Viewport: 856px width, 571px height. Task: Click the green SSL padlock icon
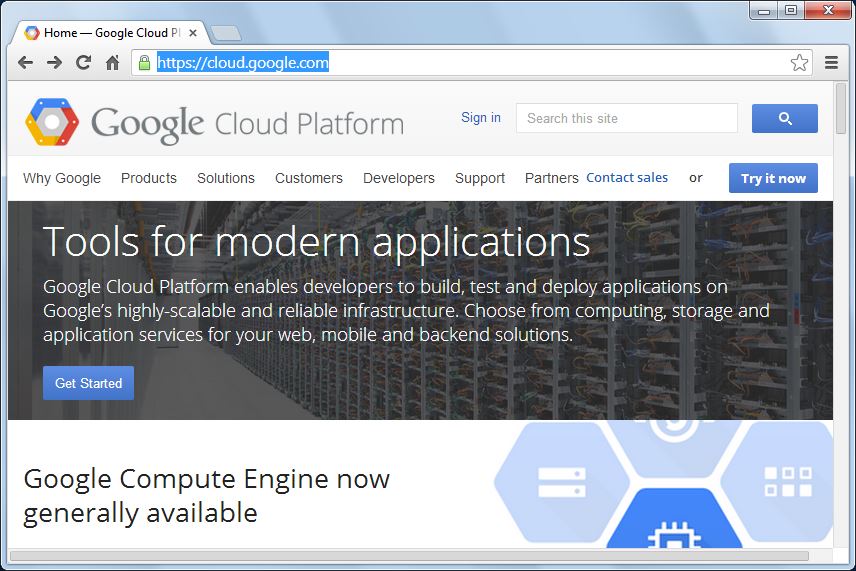coord(144,63)
